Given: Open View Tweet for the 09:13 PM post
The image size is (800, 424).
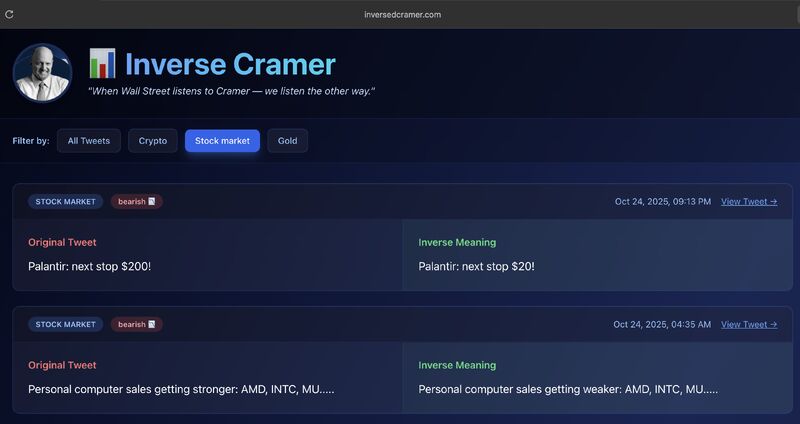Looking at the screenshot, I should tap(749, 202).
